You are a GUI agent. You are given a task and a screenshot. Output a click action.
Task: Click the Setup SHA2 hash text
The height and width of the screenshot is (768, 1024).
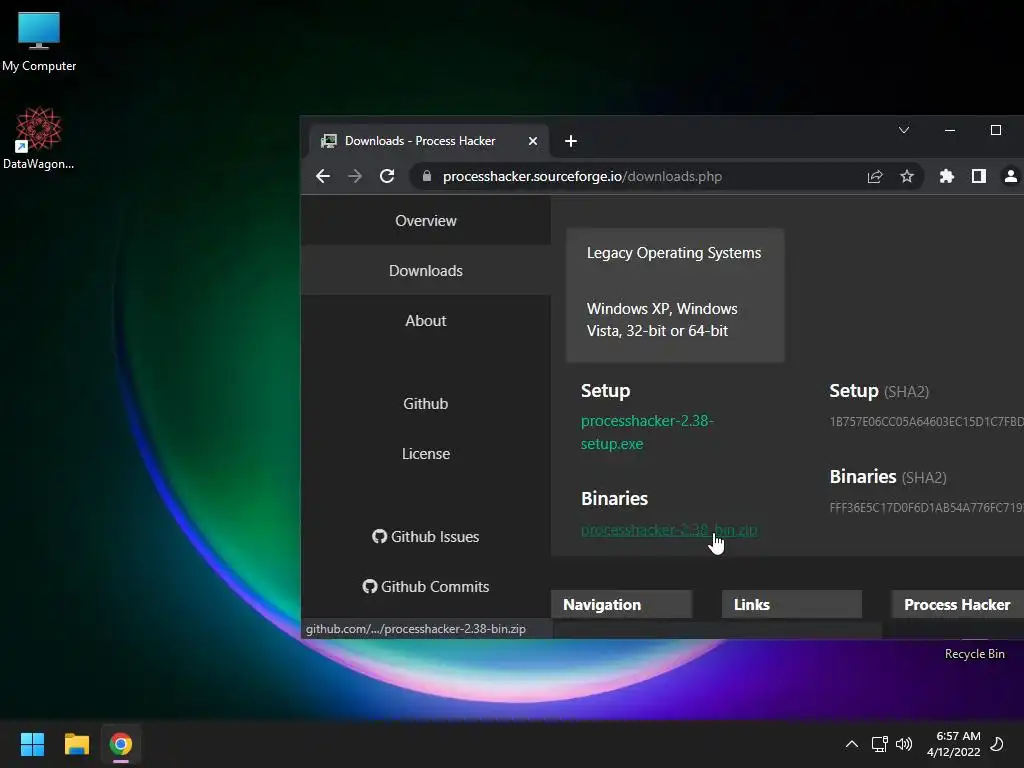(926, 422)
